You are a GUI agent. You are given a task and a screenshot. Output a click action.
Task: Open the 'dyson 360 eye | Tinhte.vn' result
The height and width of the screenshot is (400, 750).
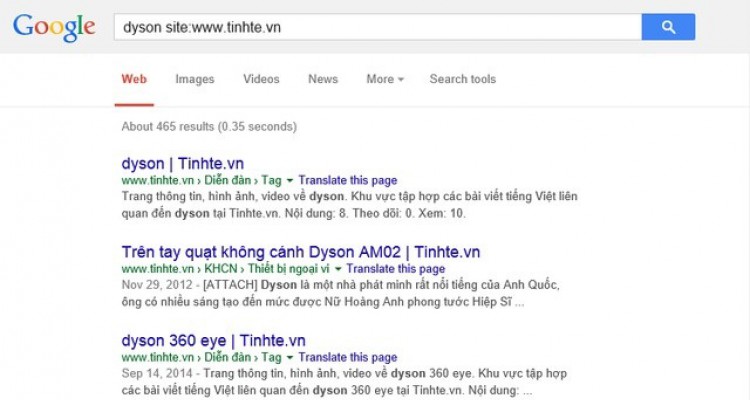coord(213,341)
